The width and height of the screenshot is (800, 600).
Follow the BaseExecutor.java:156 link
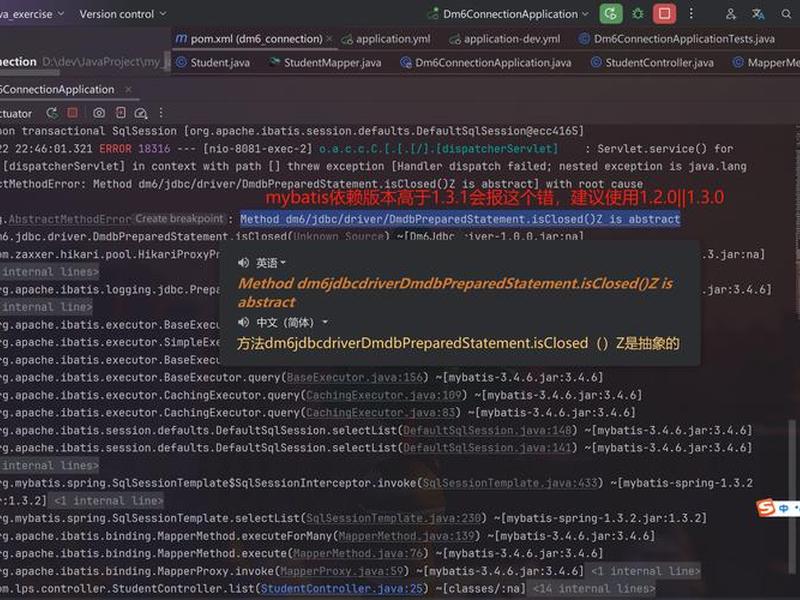coord(355,378)
